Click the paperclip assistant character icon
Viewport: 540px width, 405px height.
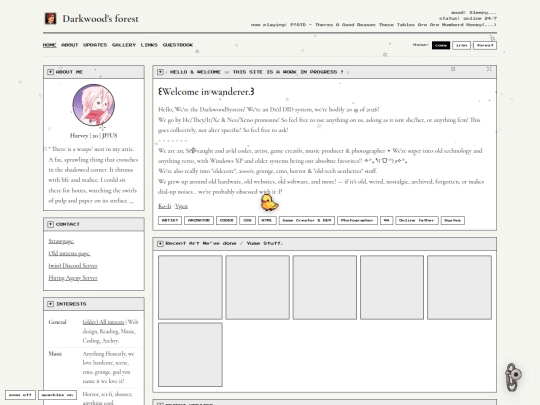[x=513, y=377]
